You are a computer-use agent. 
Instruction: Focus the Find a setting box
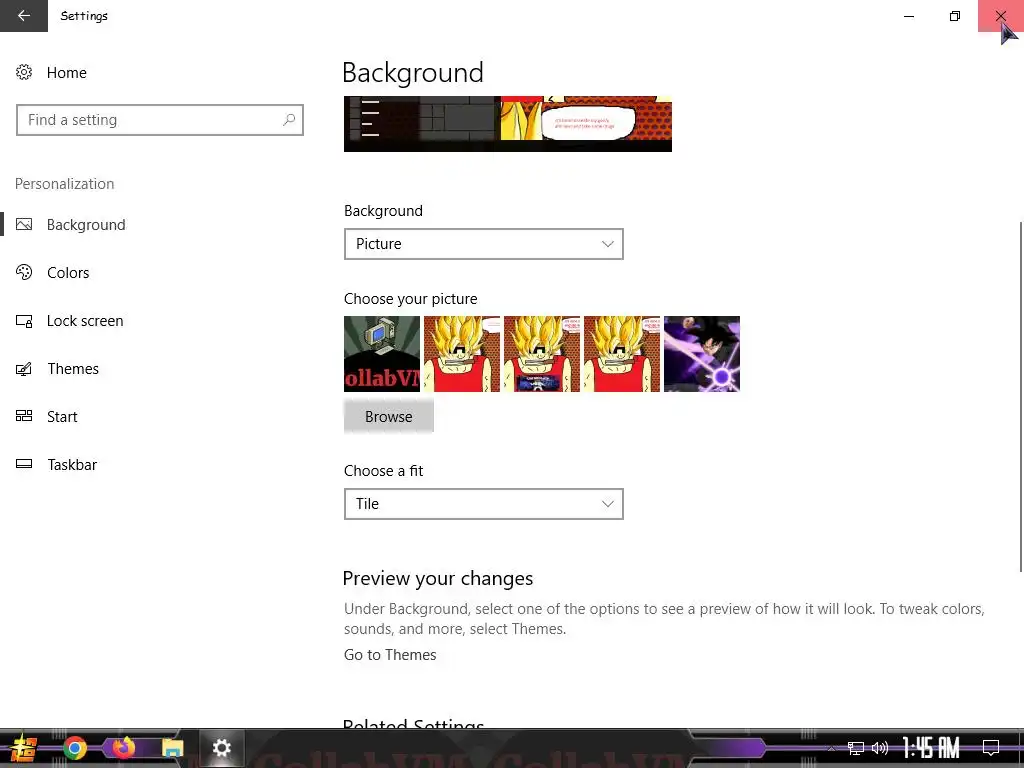(x=160, y=120)
